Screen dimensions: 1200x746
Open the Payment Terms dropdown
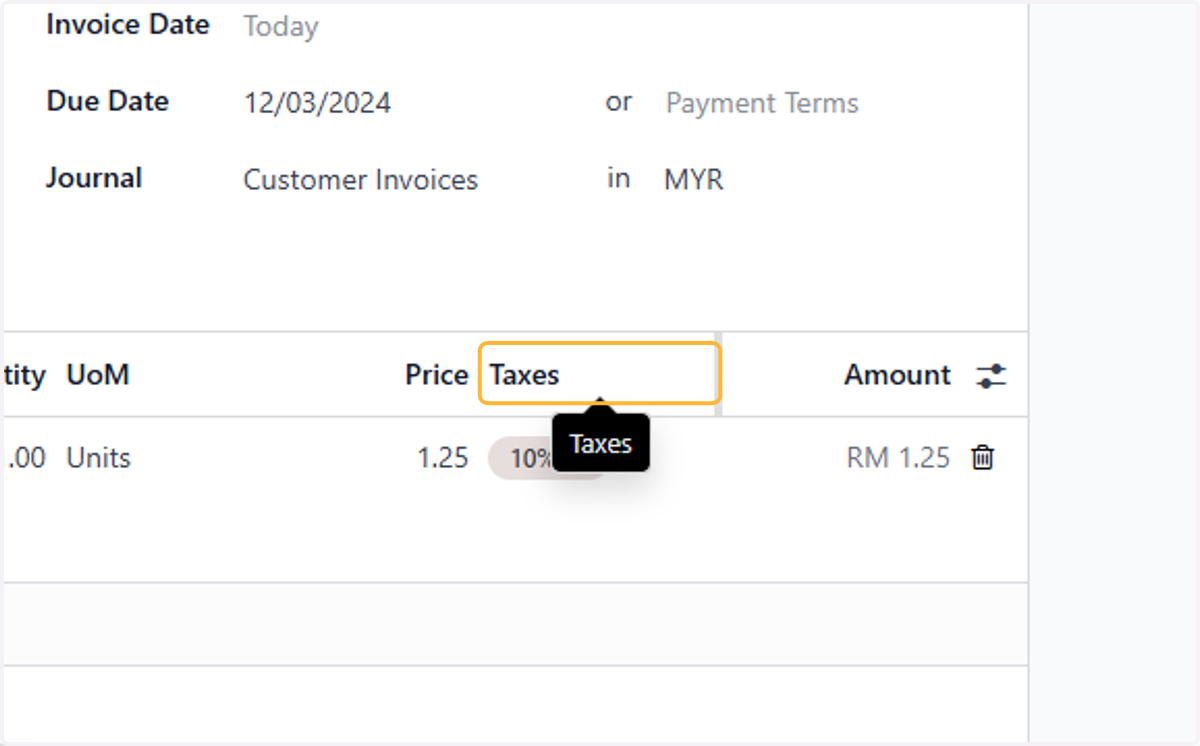762,103
